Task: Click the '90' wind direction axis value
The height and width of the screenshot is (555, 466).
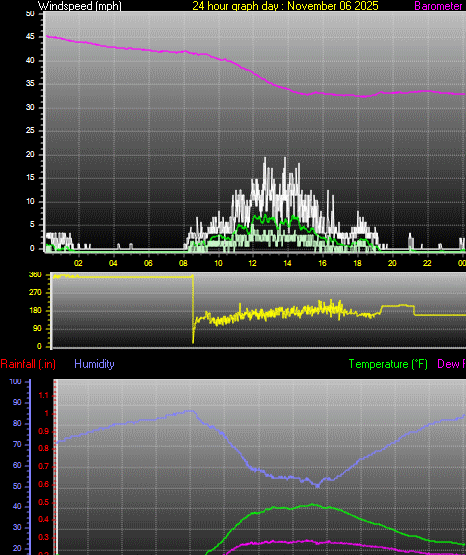Action: [x=37, y=329]
